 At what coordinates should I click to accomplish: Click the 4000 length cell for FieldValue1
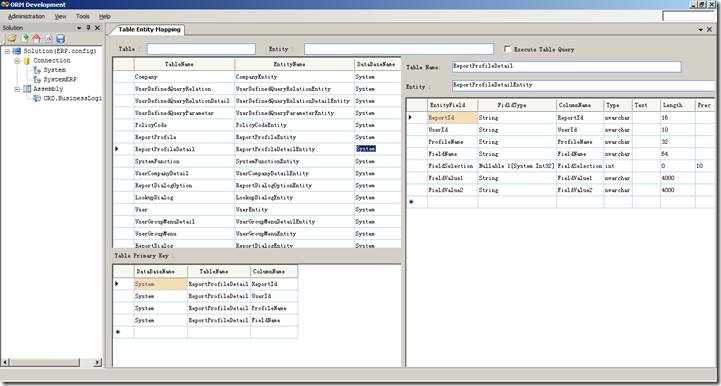[x=678, y=178]
